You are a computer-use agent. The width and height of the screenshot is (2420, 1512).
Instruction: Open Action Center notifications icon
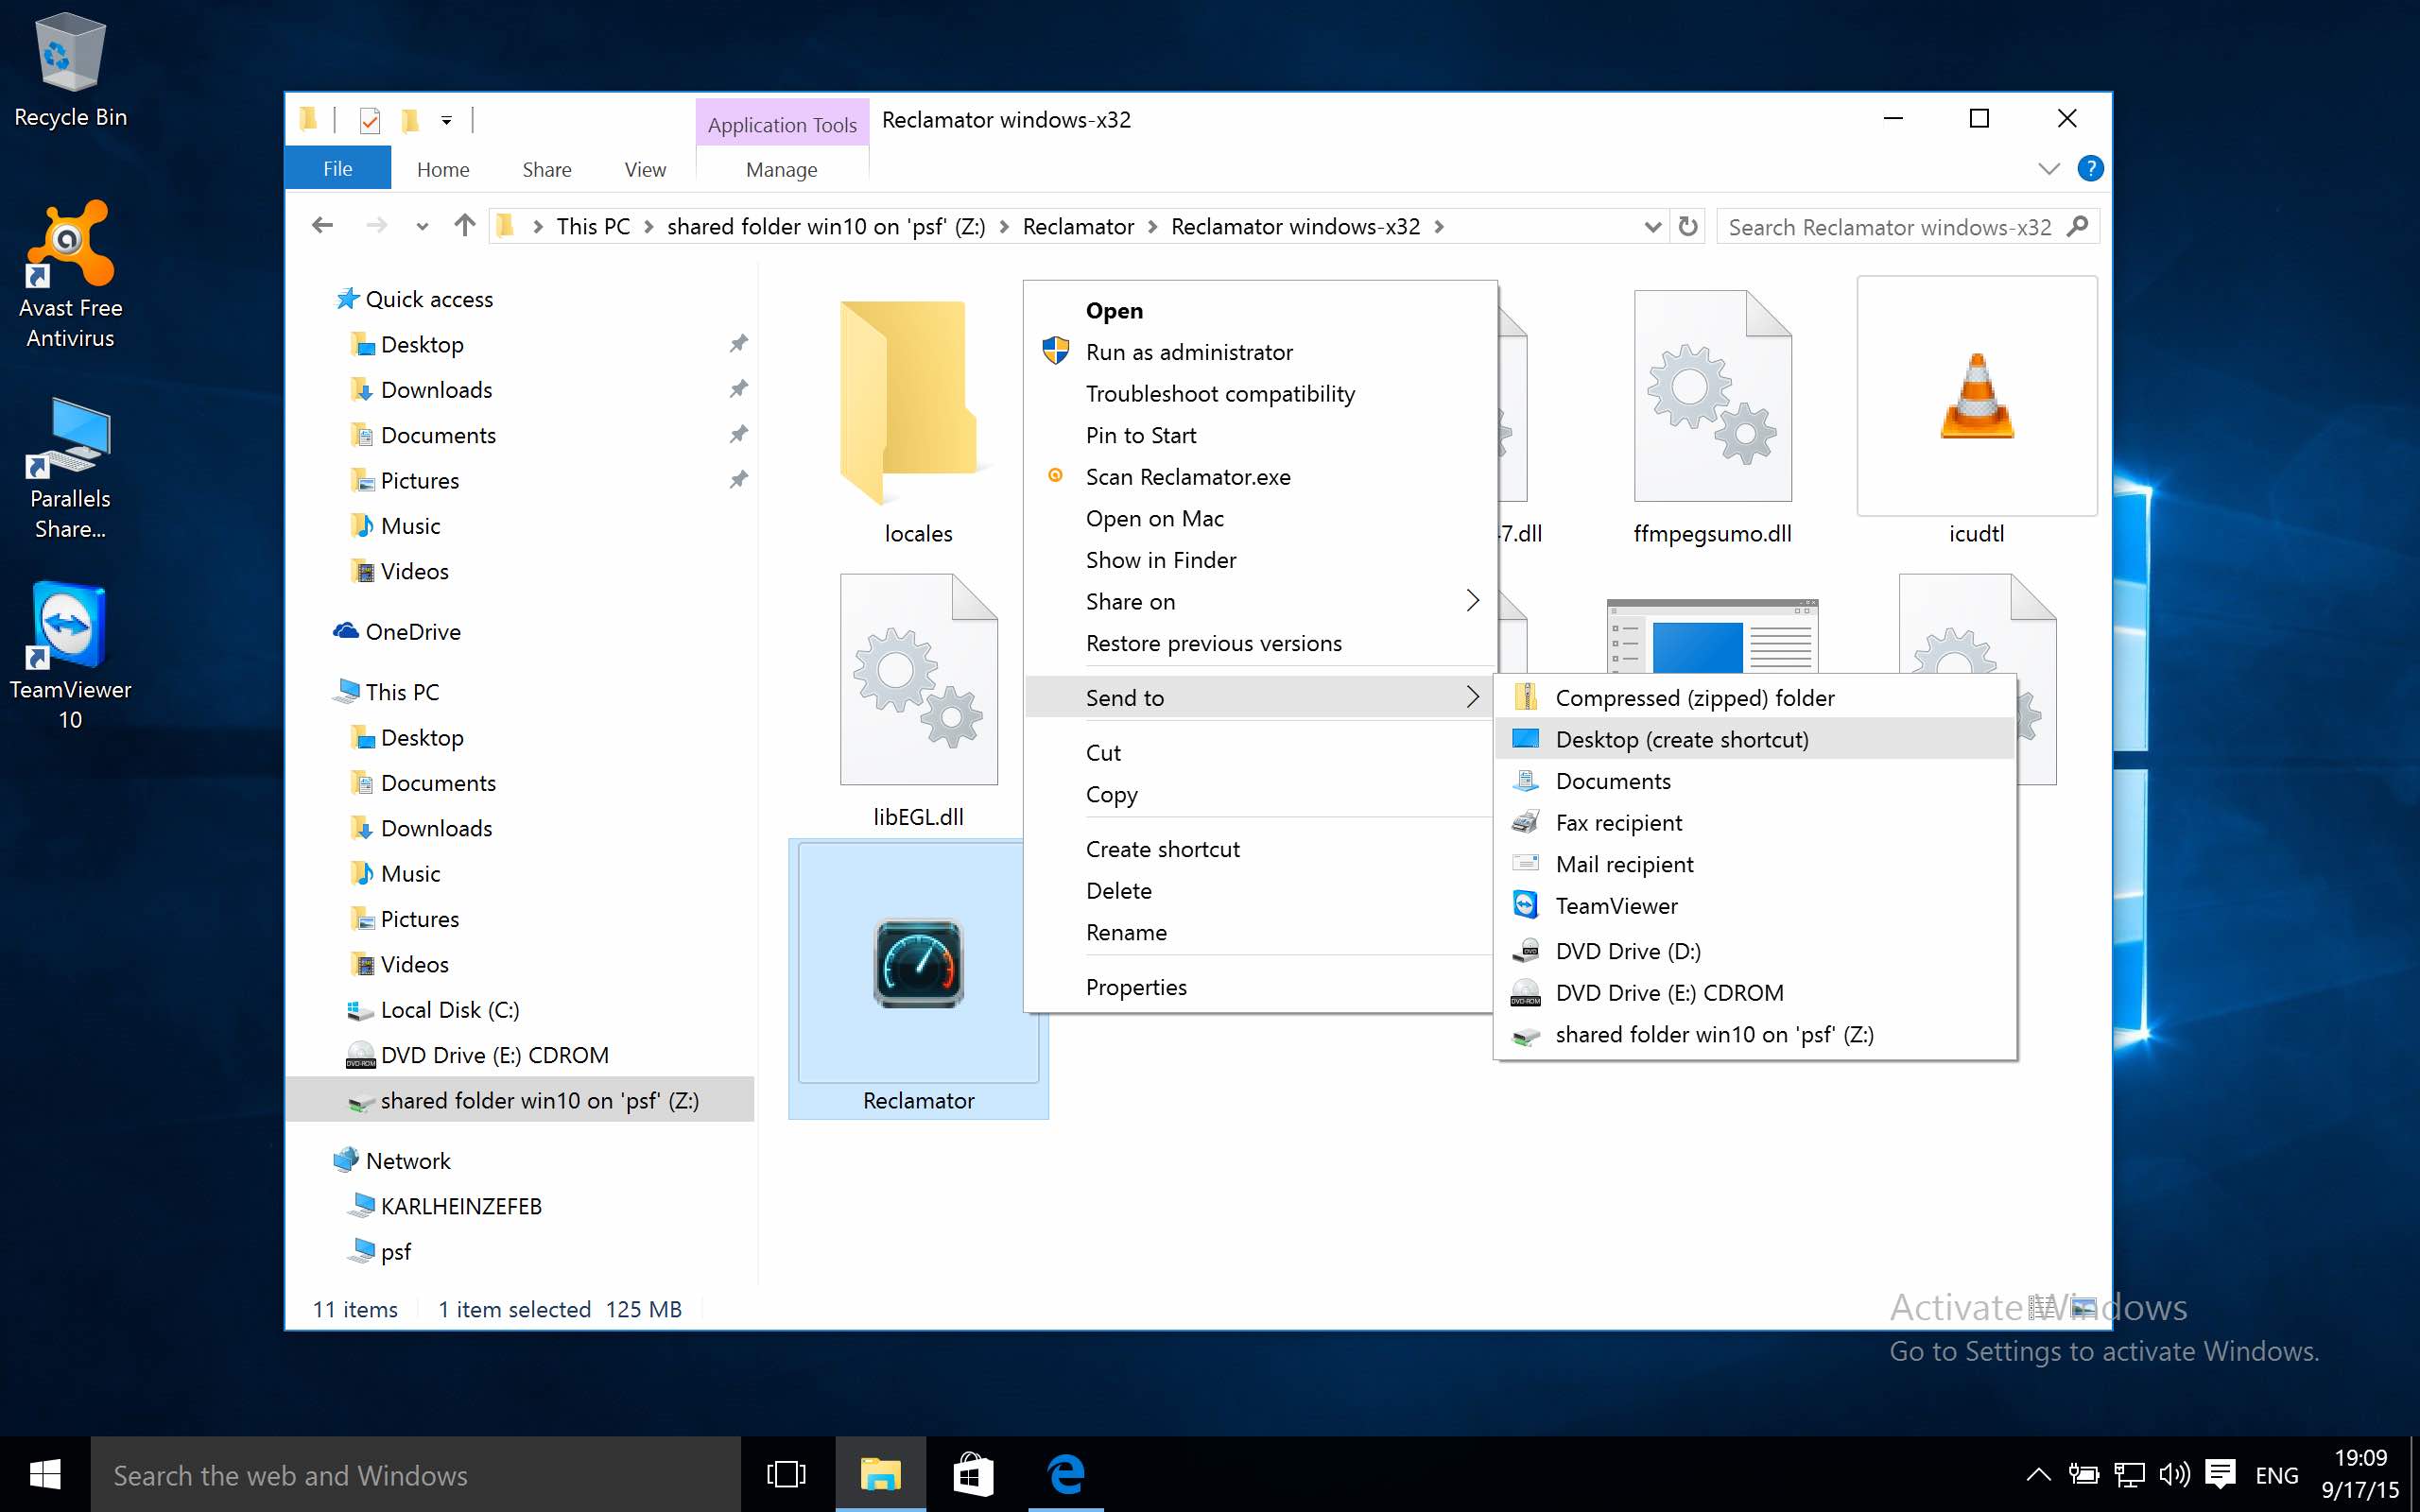click(2220, 1474)
